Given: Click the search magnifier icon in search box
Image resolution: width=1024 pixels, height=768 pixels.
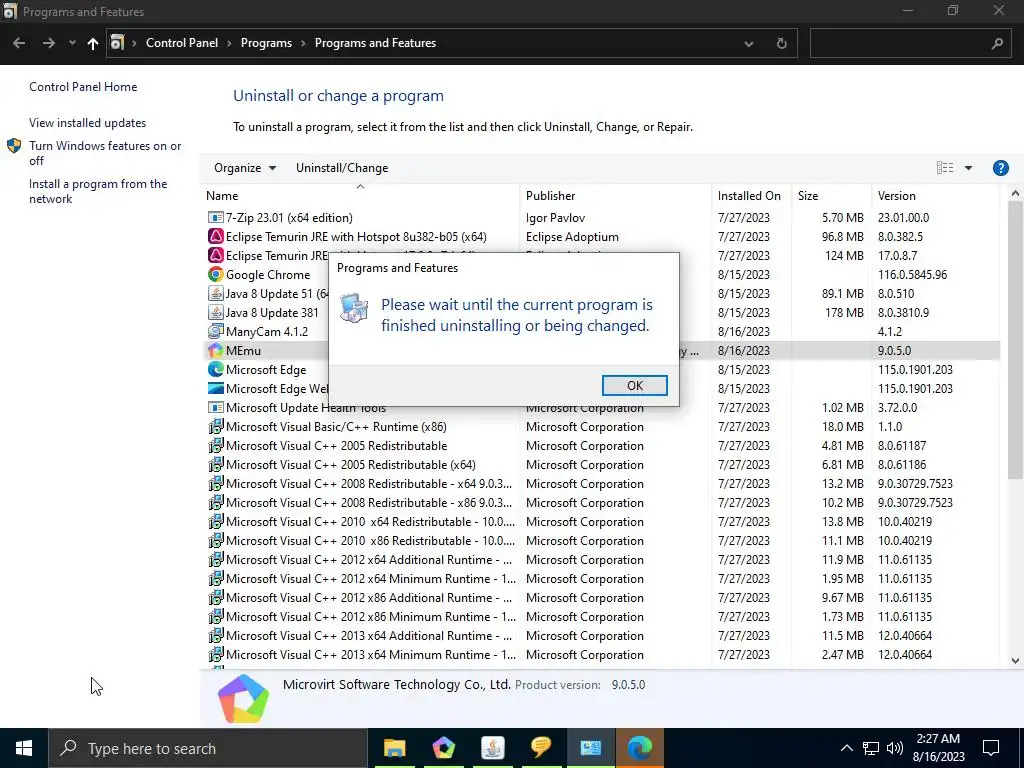Looking at the screenshot, I should point(997,43).
